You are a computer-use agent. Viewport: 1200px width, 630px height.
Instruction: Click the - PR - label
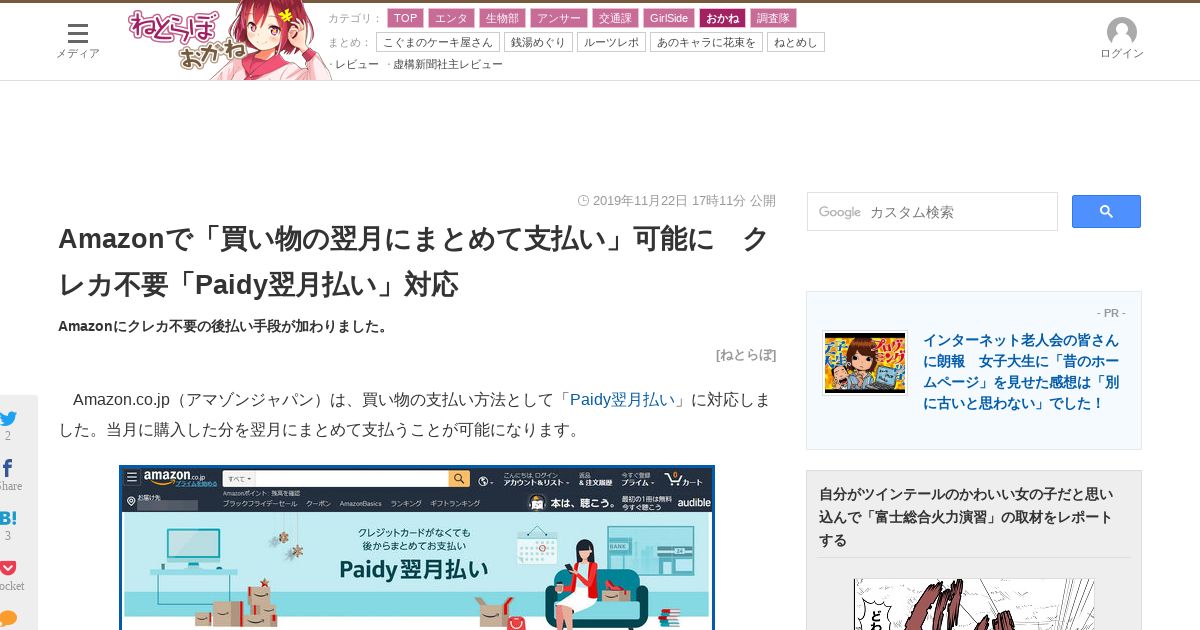(1111, 313)
